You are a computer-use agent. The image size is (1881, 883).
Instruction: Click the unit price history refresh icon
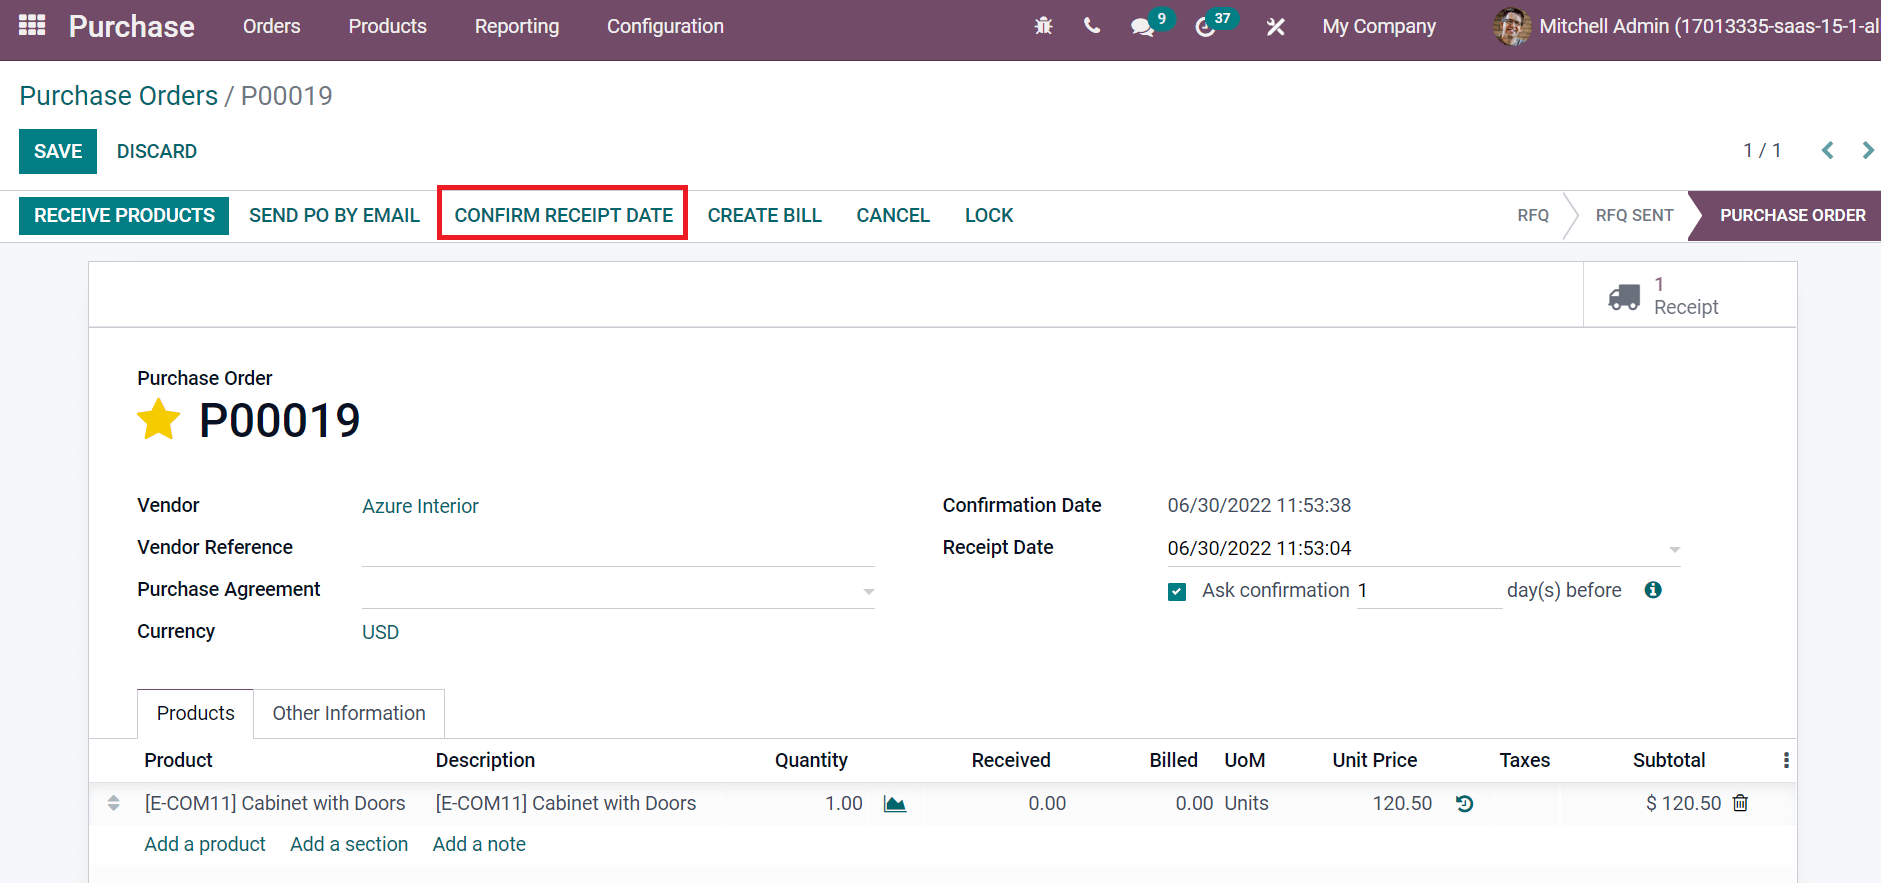click(x=1465, y=804)
